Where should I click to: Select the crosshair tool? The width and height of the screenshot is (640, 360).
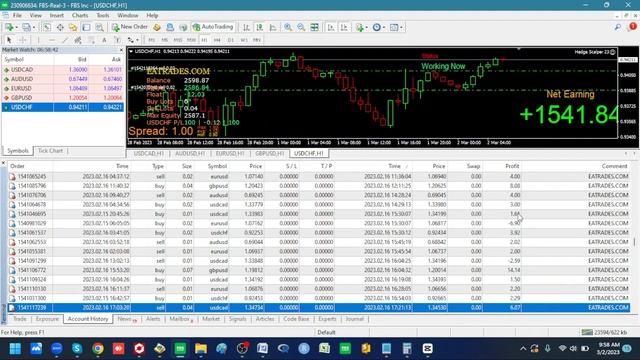click(22, 40)
